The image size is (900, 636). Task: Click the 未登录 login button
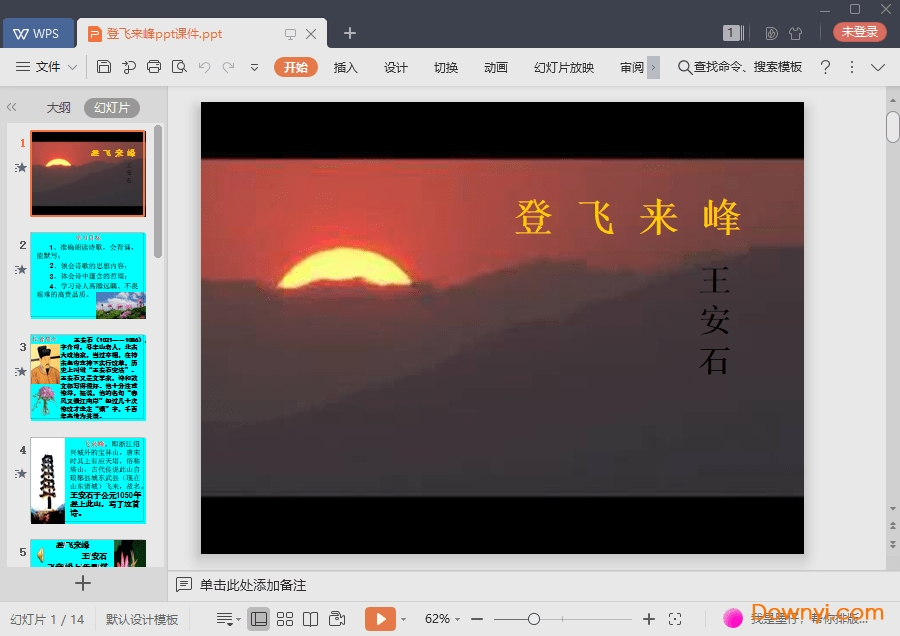coord(858,31)
